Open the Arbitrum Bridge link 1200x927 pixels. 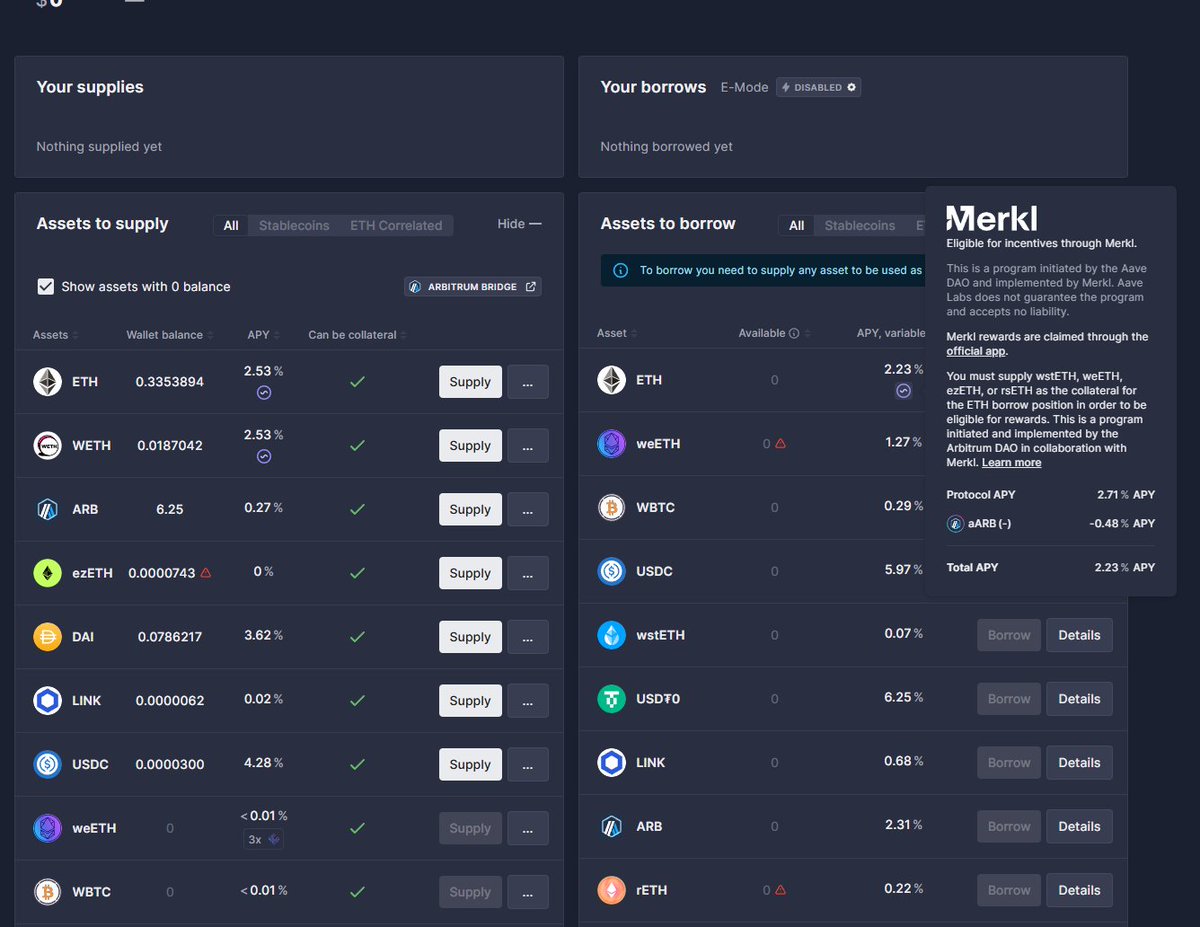[473, 287]
